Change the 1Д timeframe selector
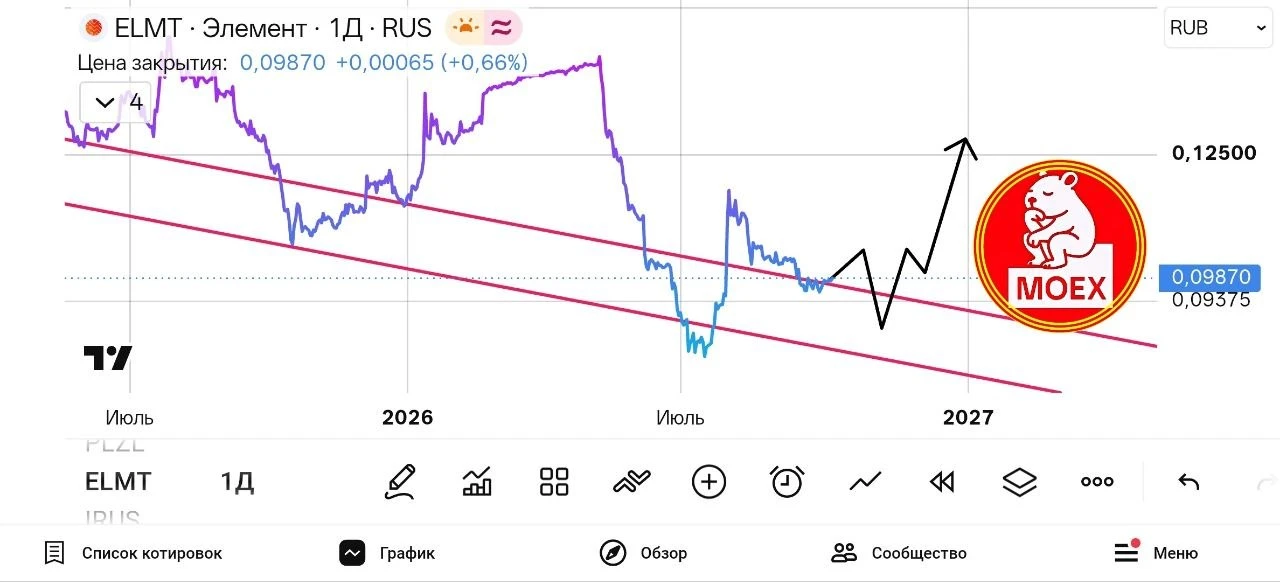 tap(237, 482)
